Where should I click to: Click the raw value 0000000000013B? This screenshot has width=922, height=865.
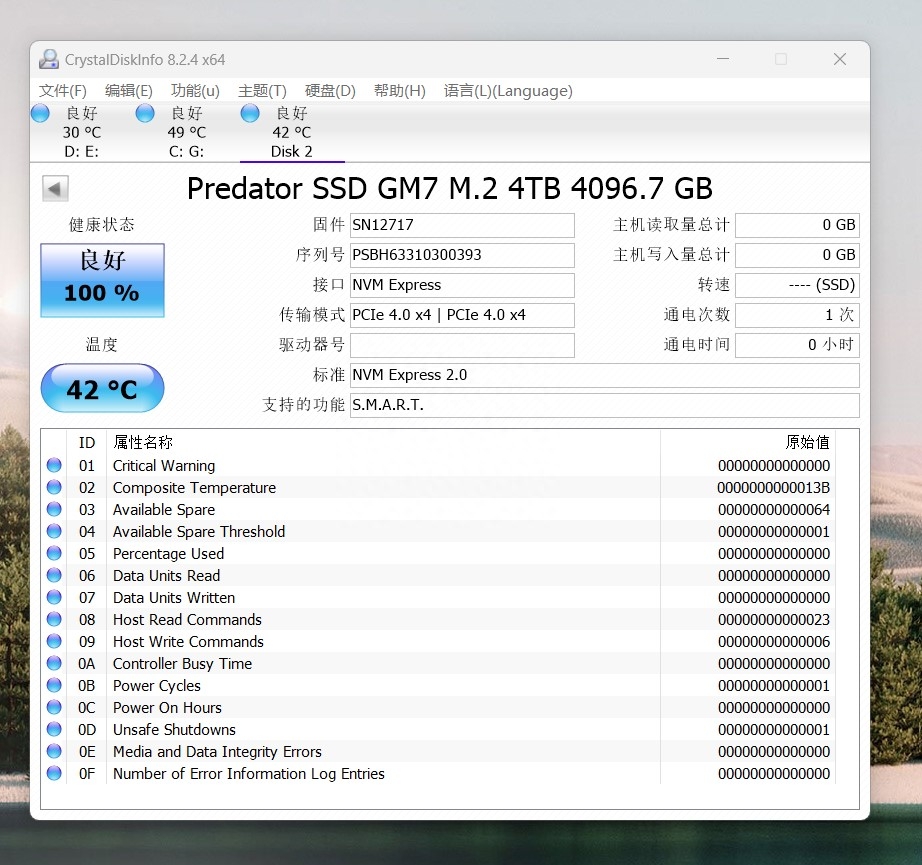(773, 487)
